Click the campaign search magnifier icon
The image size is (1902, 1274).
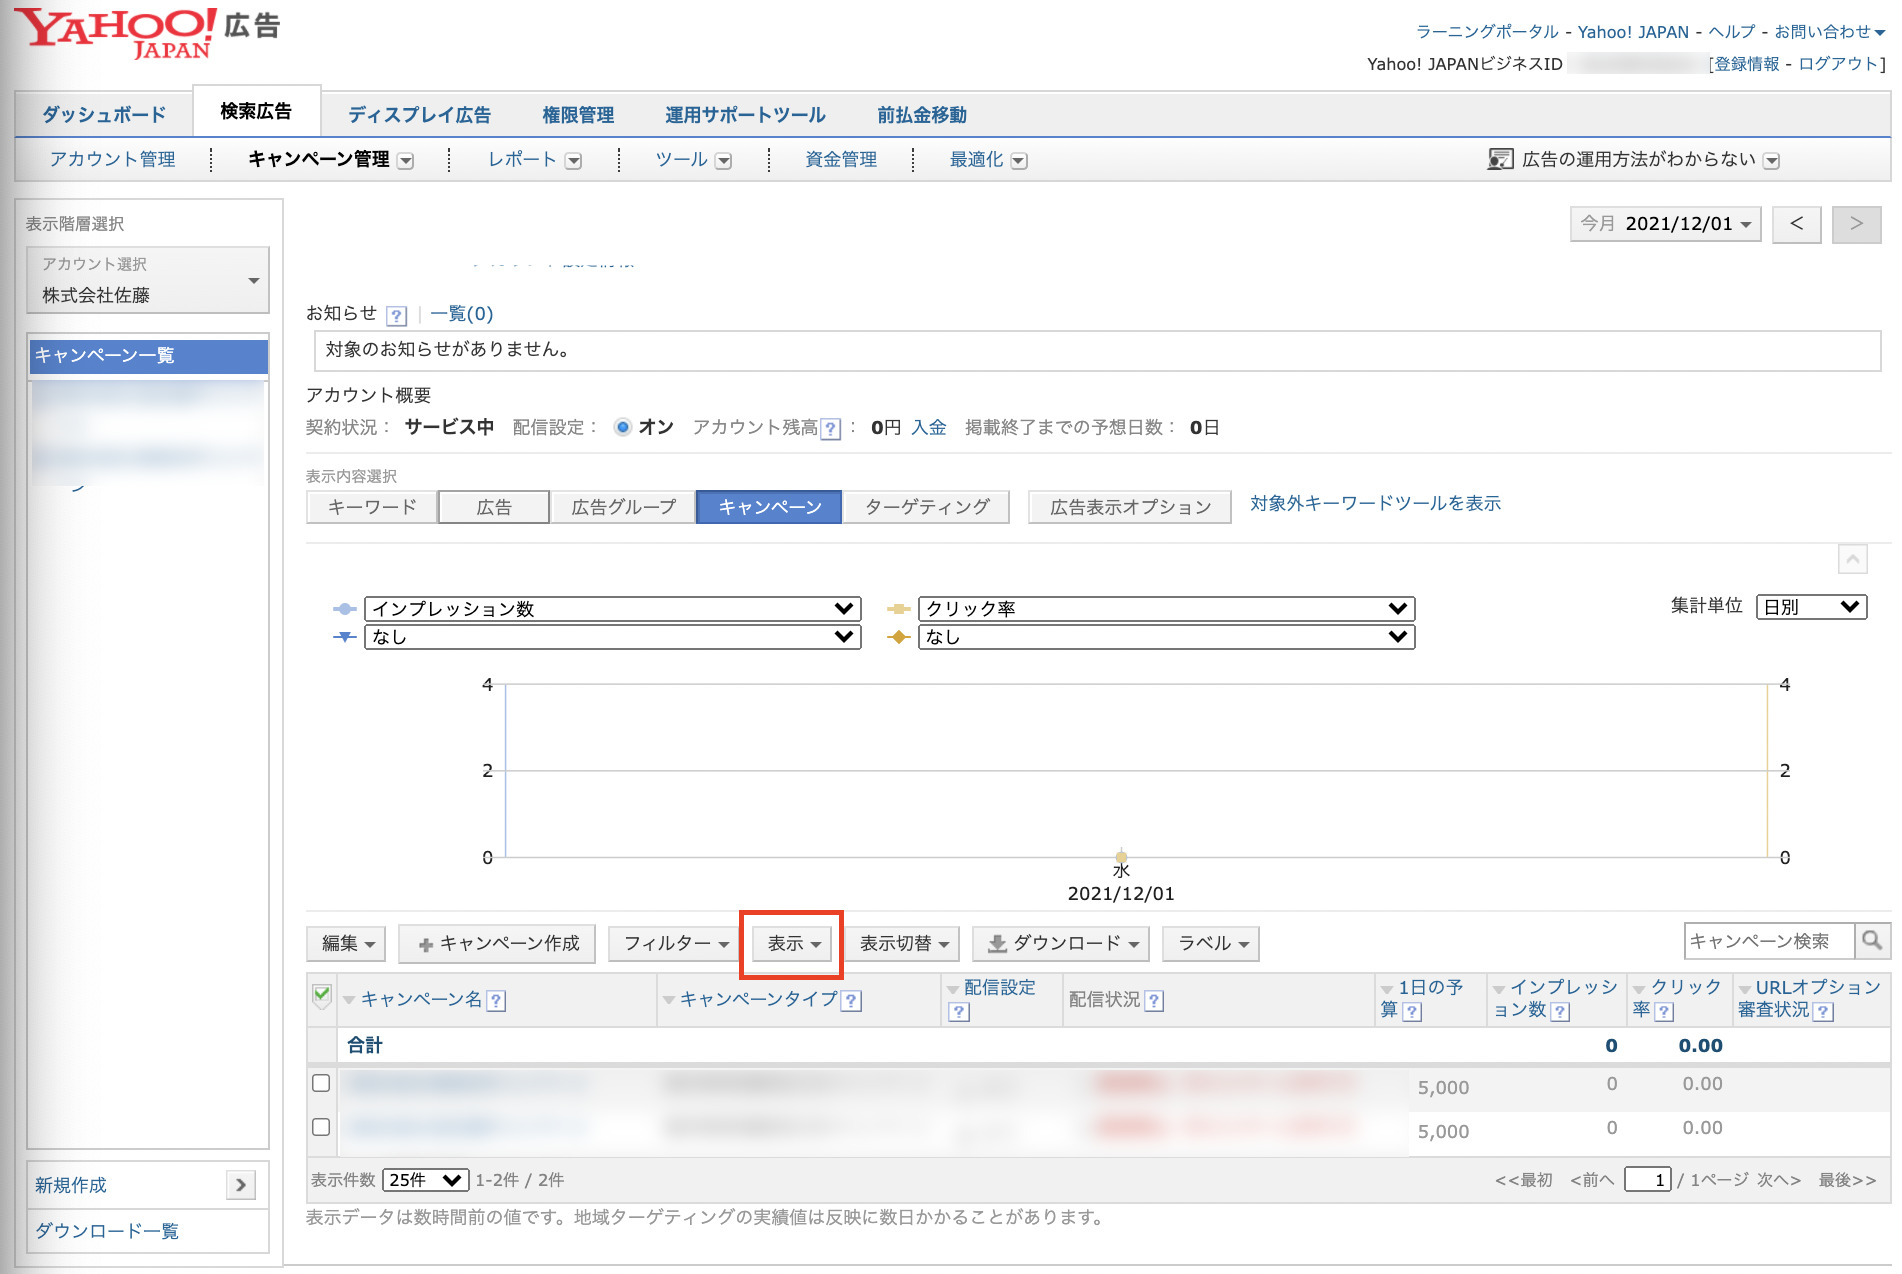1872,941
